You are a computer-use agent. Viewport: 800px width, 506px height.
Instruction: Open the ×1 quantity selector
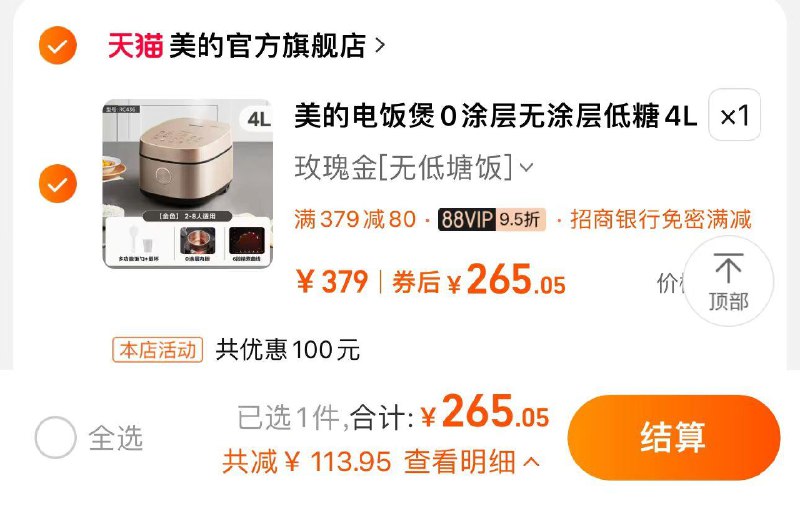pos(734,115)
